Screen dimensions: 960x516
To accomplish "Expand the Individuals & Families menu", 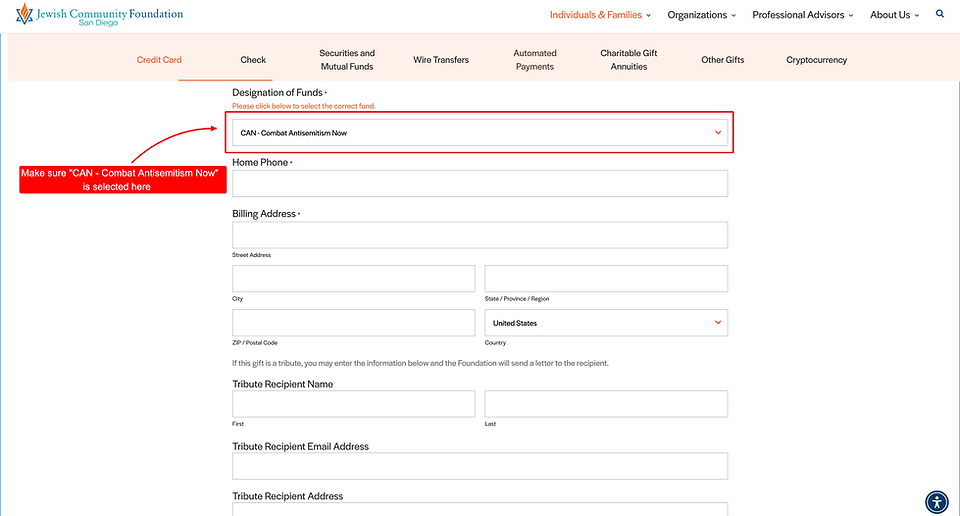I will [600, 15].
